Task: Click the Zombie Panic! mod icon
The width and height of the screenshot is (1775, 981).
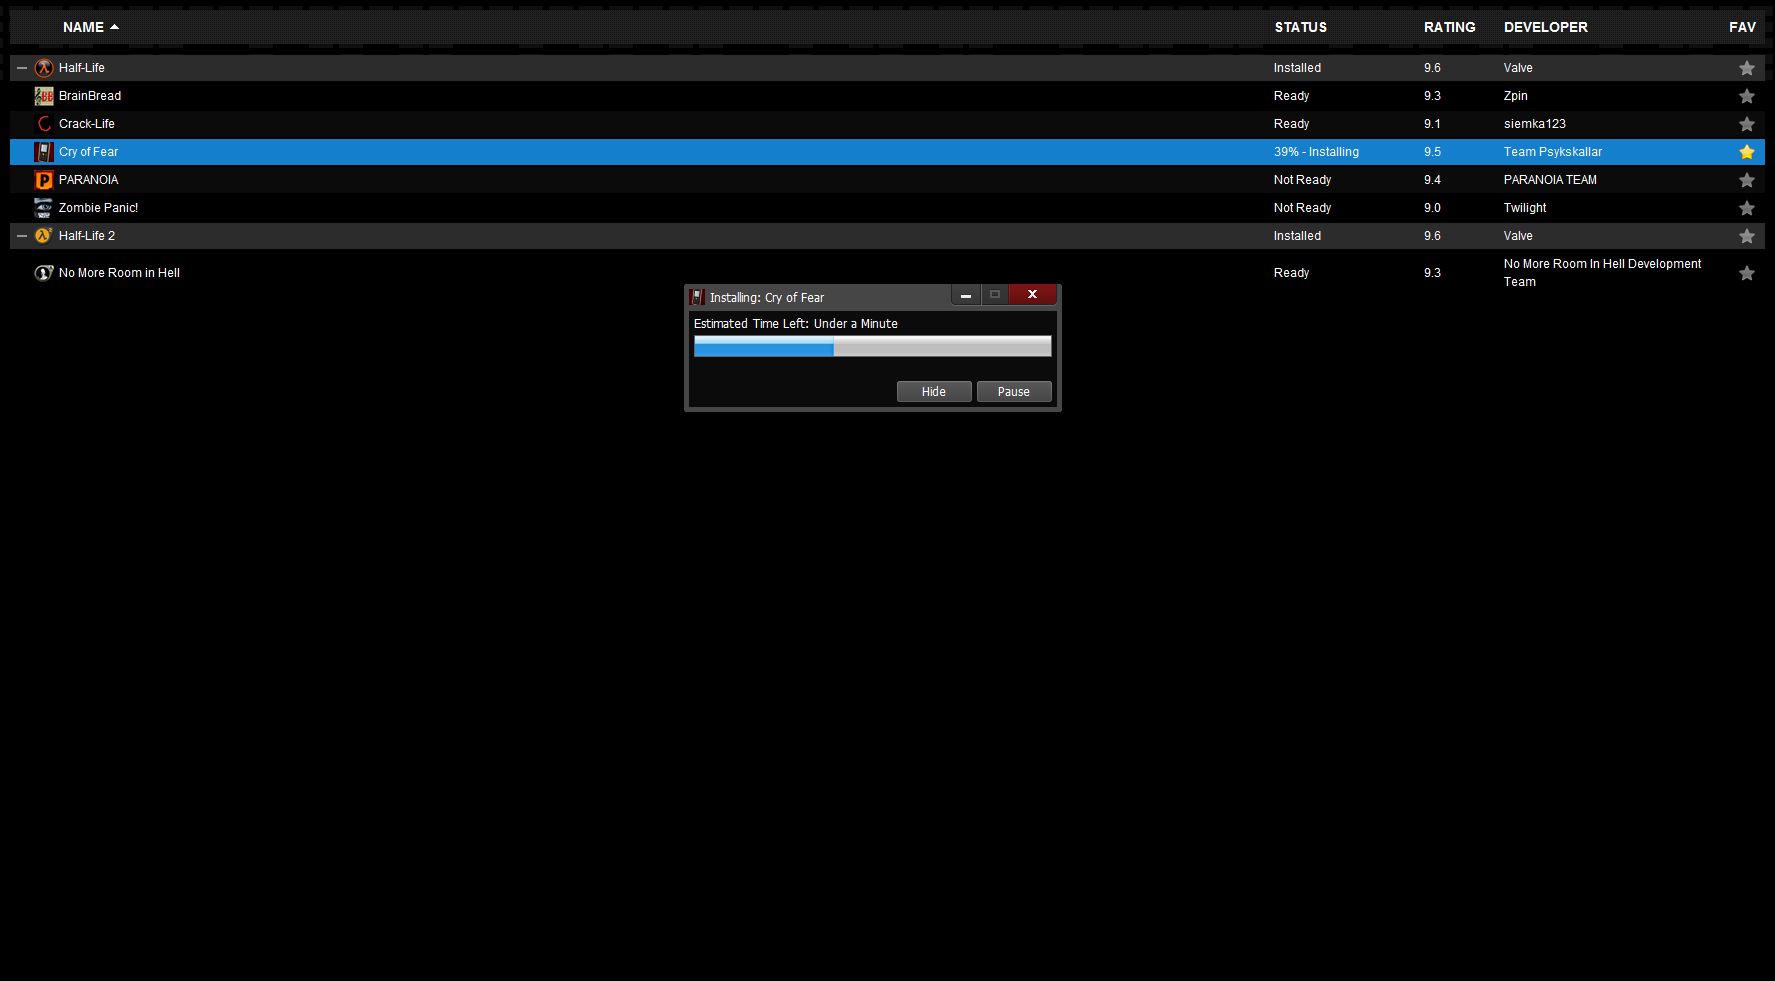Action: coord(44,208)
